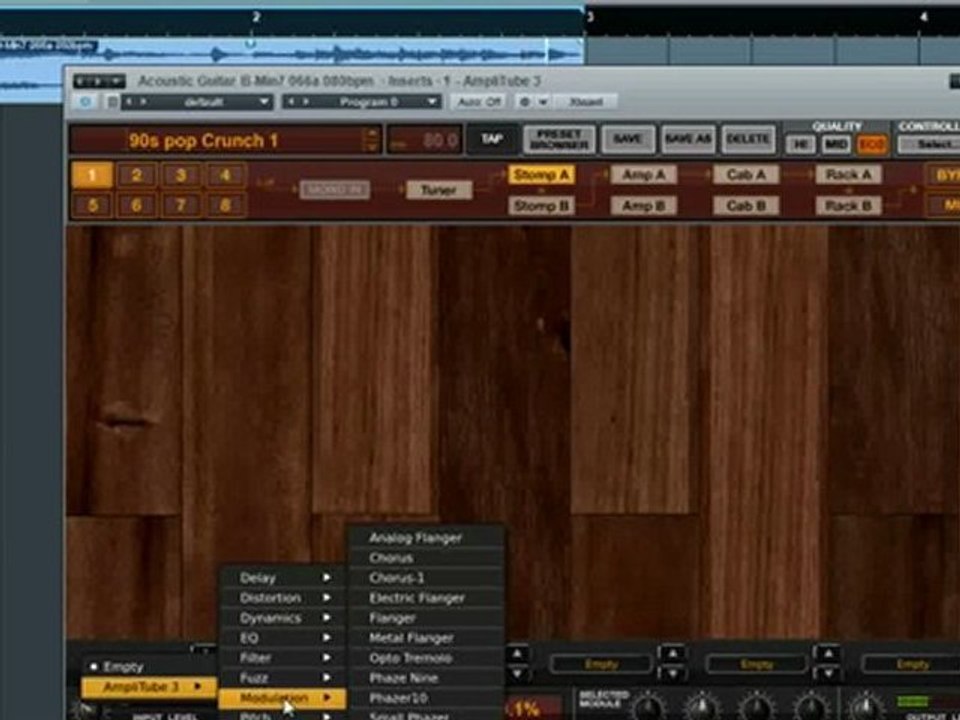
Task: Switch to the Amp B module
Action: (x=643, y=206)
